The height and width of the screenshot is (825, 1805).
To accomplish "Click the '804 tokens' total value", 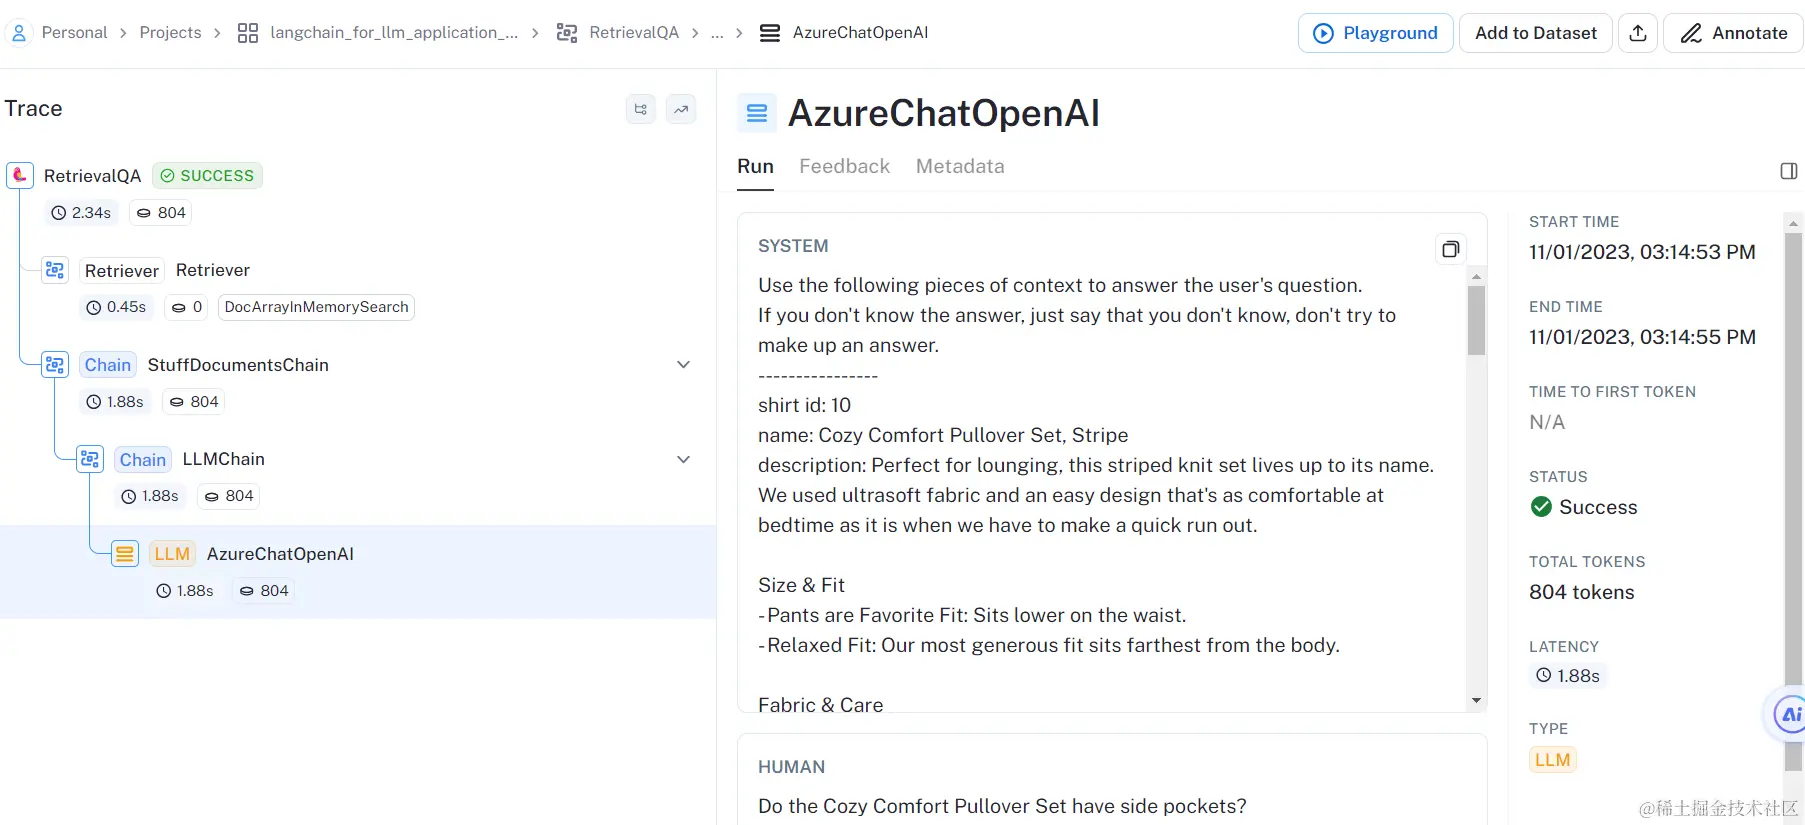I will point(1581,592).
